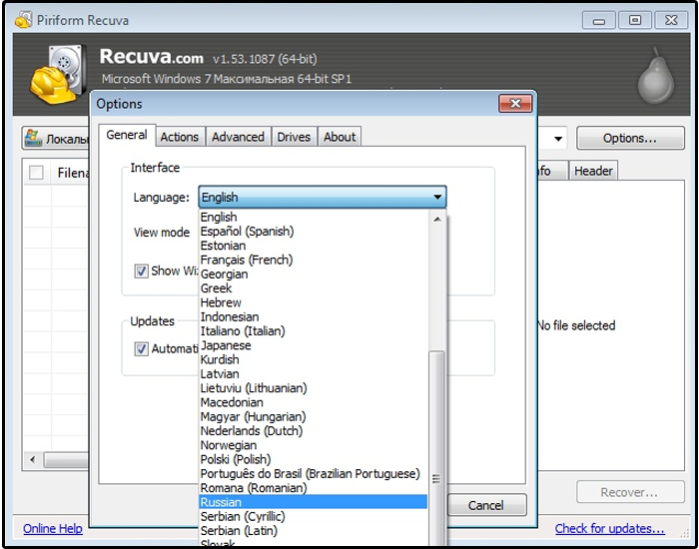Open the Header tab in main window
699x549 pixels.
click(x=593, y=171)
